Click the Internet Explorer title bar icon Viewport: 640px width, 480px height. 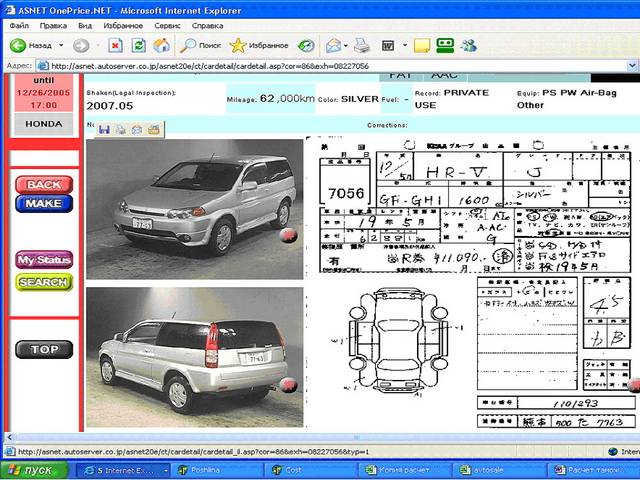(8, 10)
